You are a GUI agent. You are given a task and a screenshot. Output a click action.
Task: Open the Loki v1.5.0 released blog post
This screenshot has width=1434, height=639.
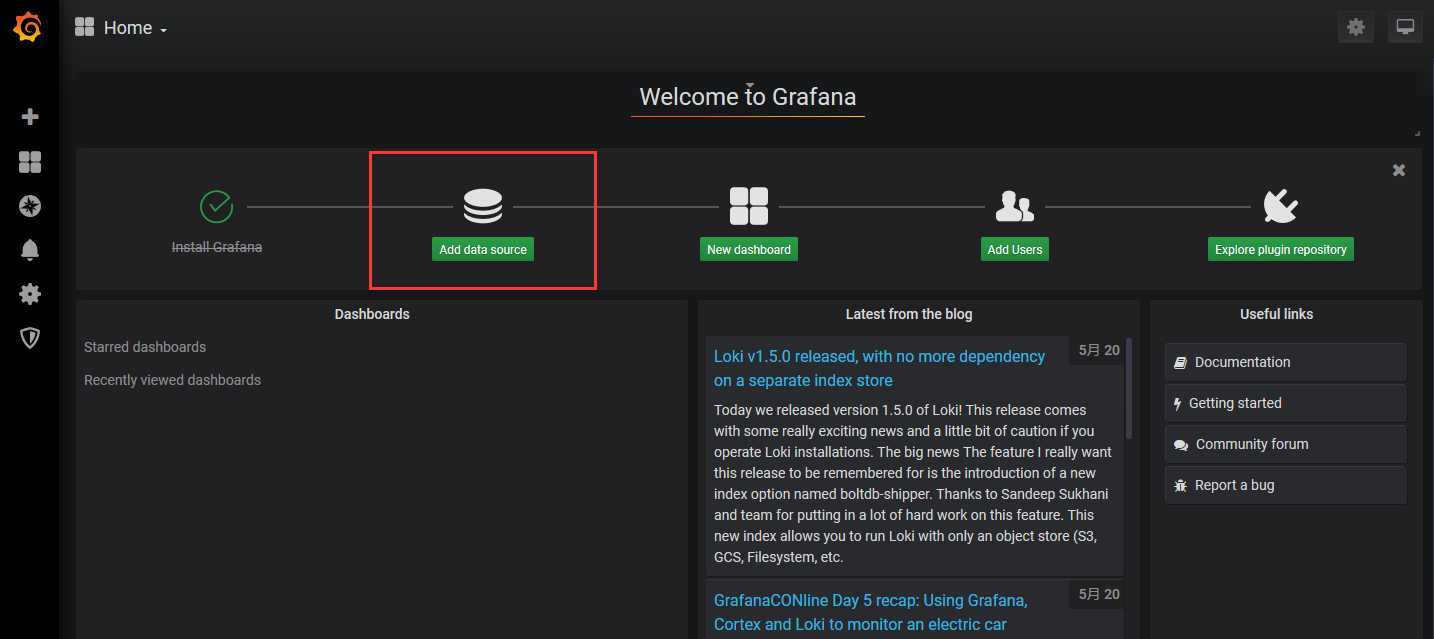[x=879, y=368]
